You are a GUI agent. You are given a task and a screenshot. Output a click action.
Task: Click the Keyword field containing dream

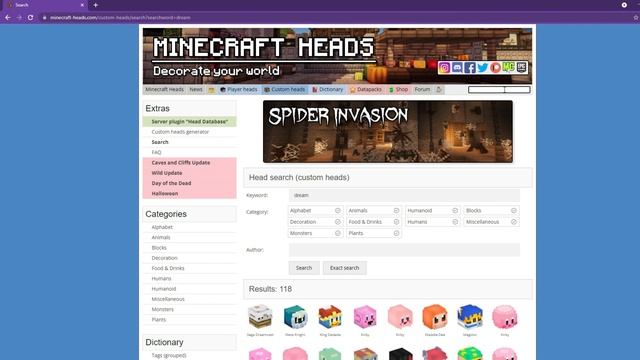click(x=404, y=195)
